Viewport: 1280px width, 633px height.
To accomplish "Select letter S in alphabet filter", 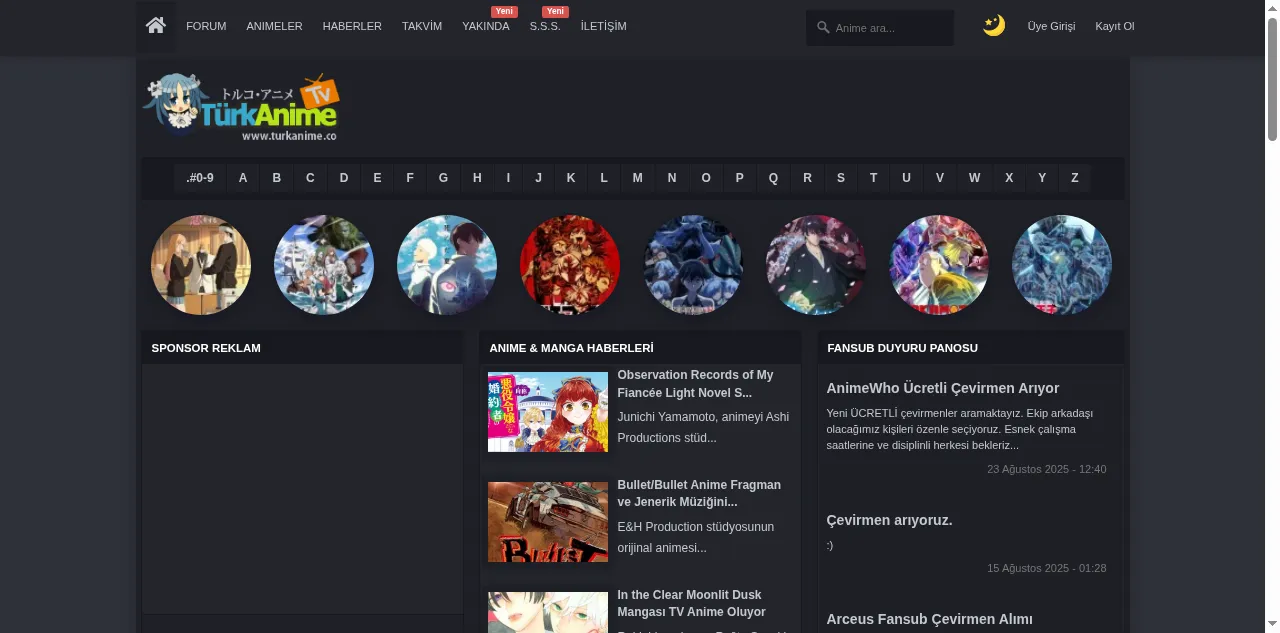I will pyautogui.click(x=841, y=178).
